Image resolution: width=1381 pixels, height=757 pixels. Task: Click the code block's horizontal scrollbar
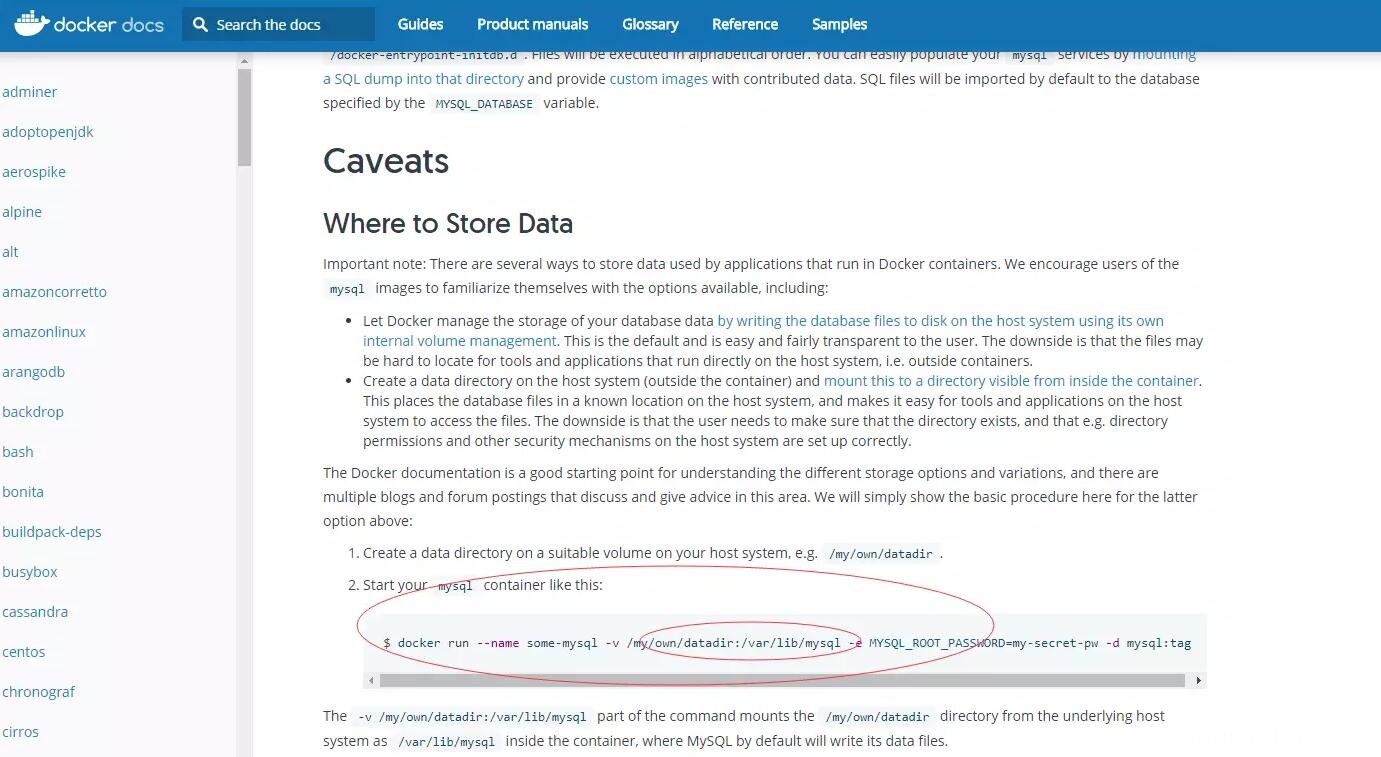[x=780, y=679]
